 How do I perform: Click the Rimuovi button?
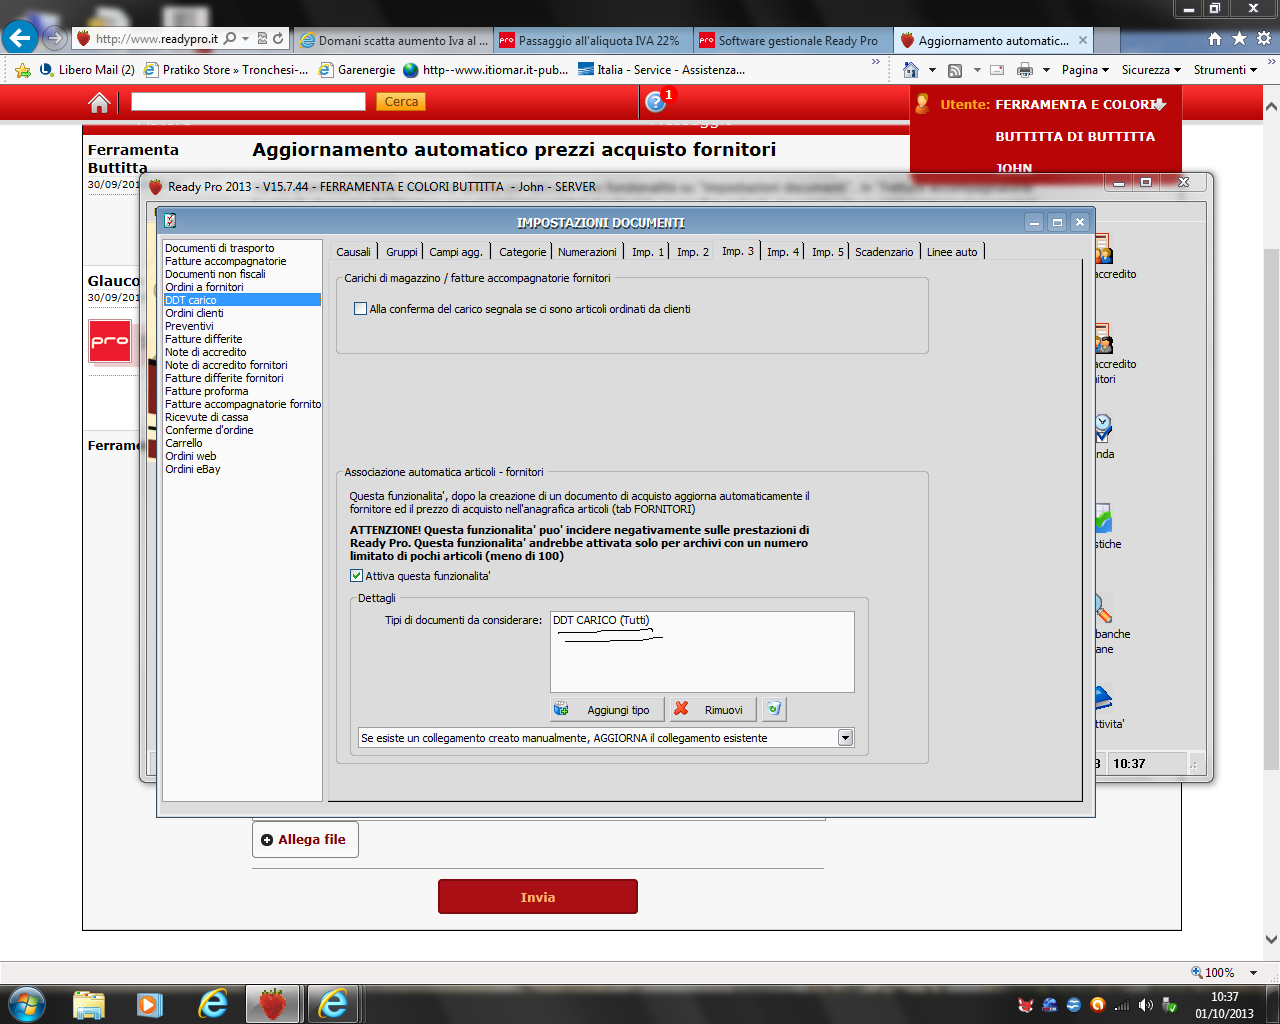pyautogui.click(x=713, y=709)
